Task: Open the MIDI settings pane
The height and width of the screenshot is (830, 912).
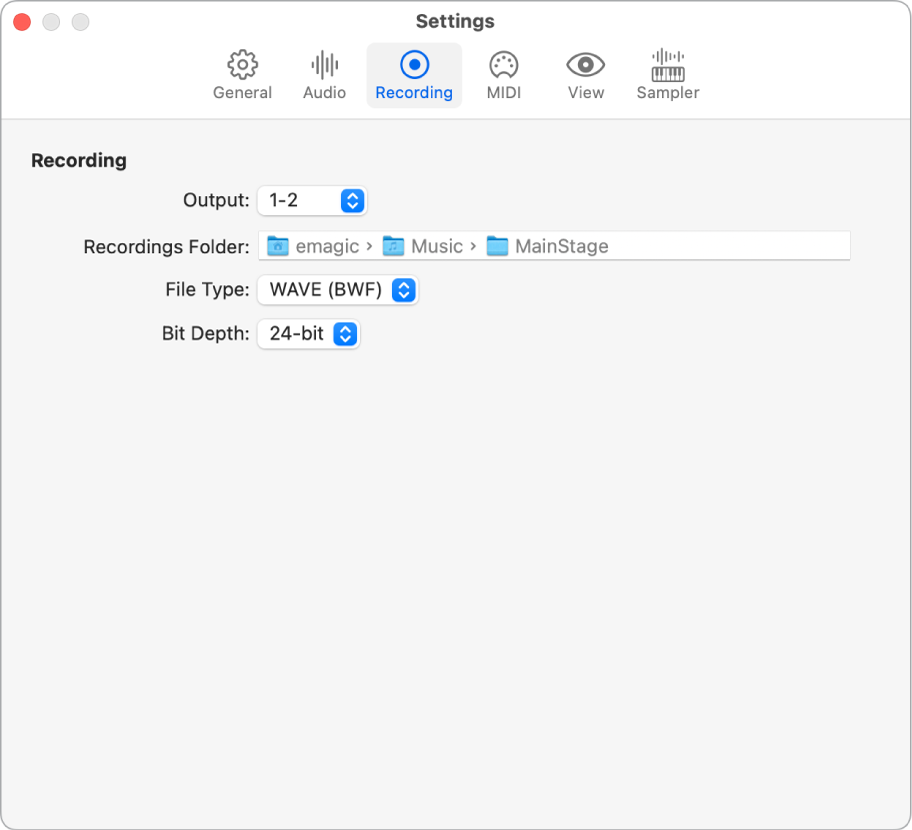Action: pyautogui.click(x=503, y=74)
